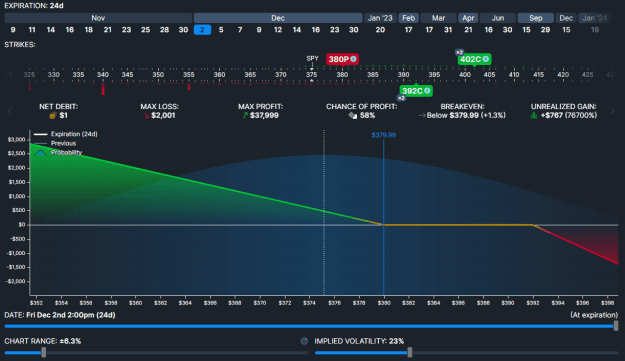The image size is (625, 361).
Task: Toggle the Probability curve in chart legend
Action: tap(58, 153)
